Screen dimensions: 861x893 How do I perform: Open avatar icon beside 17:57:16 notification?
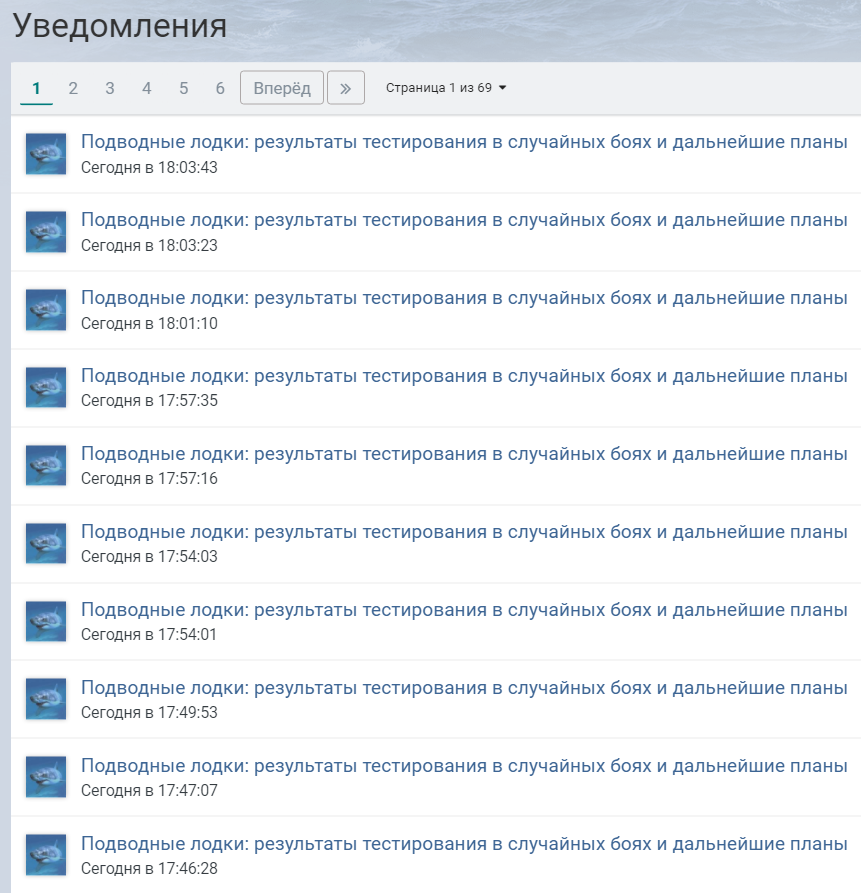pos(46,466)
